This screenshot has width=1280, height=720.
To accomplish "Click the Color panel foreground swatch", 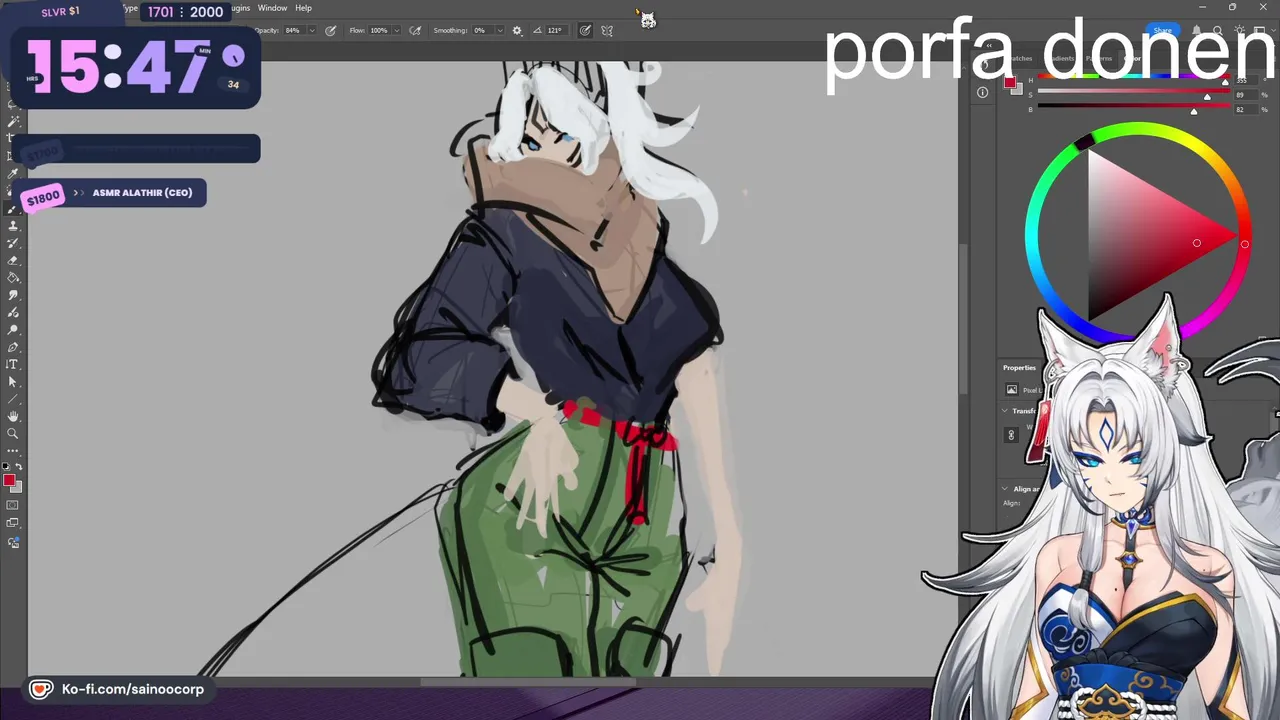I will click(1010, 82).
